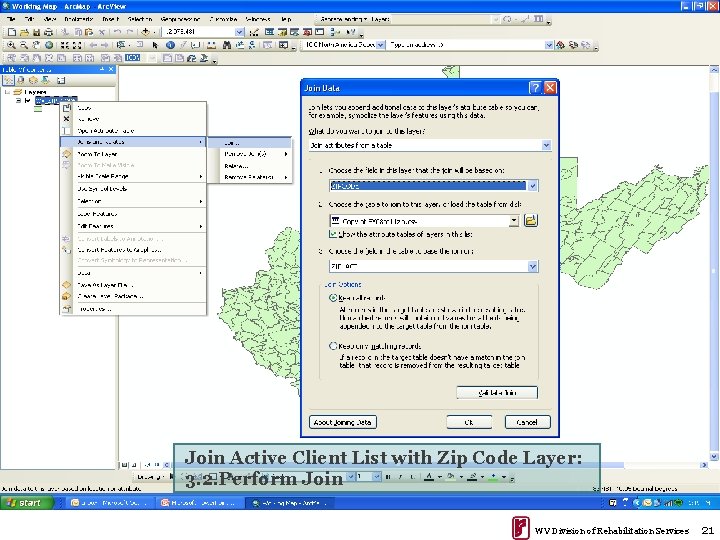The height and width of the screenshot is (540, 720).
Task: Click the Go Back to previous extent arrow
Action: point(93,45)
